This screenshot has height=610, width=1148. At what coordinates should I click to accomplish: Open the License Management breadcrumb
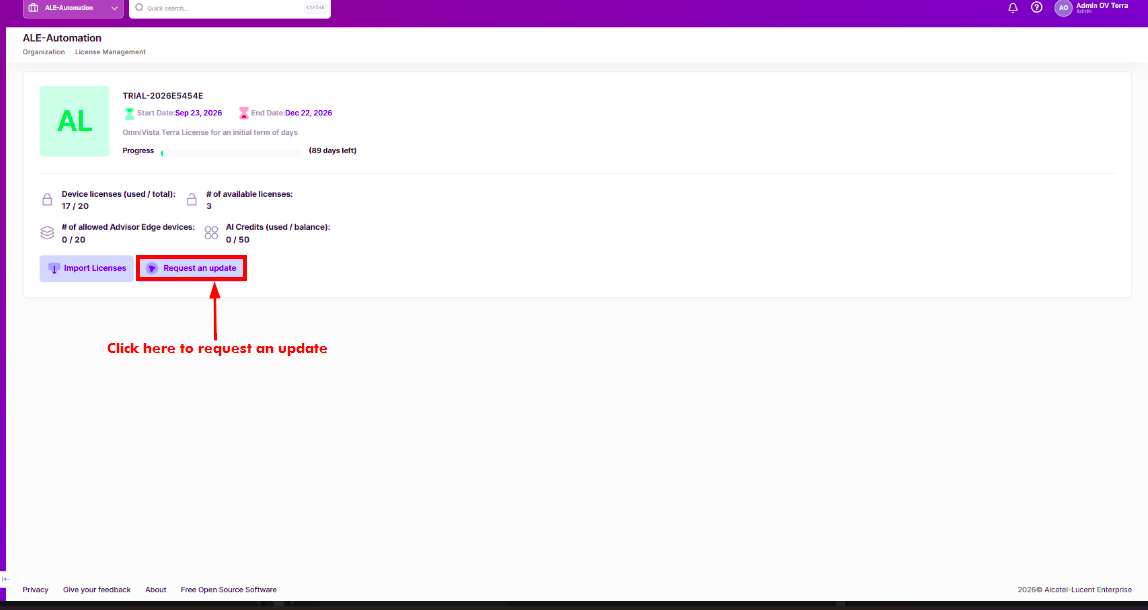coord(110,52)
